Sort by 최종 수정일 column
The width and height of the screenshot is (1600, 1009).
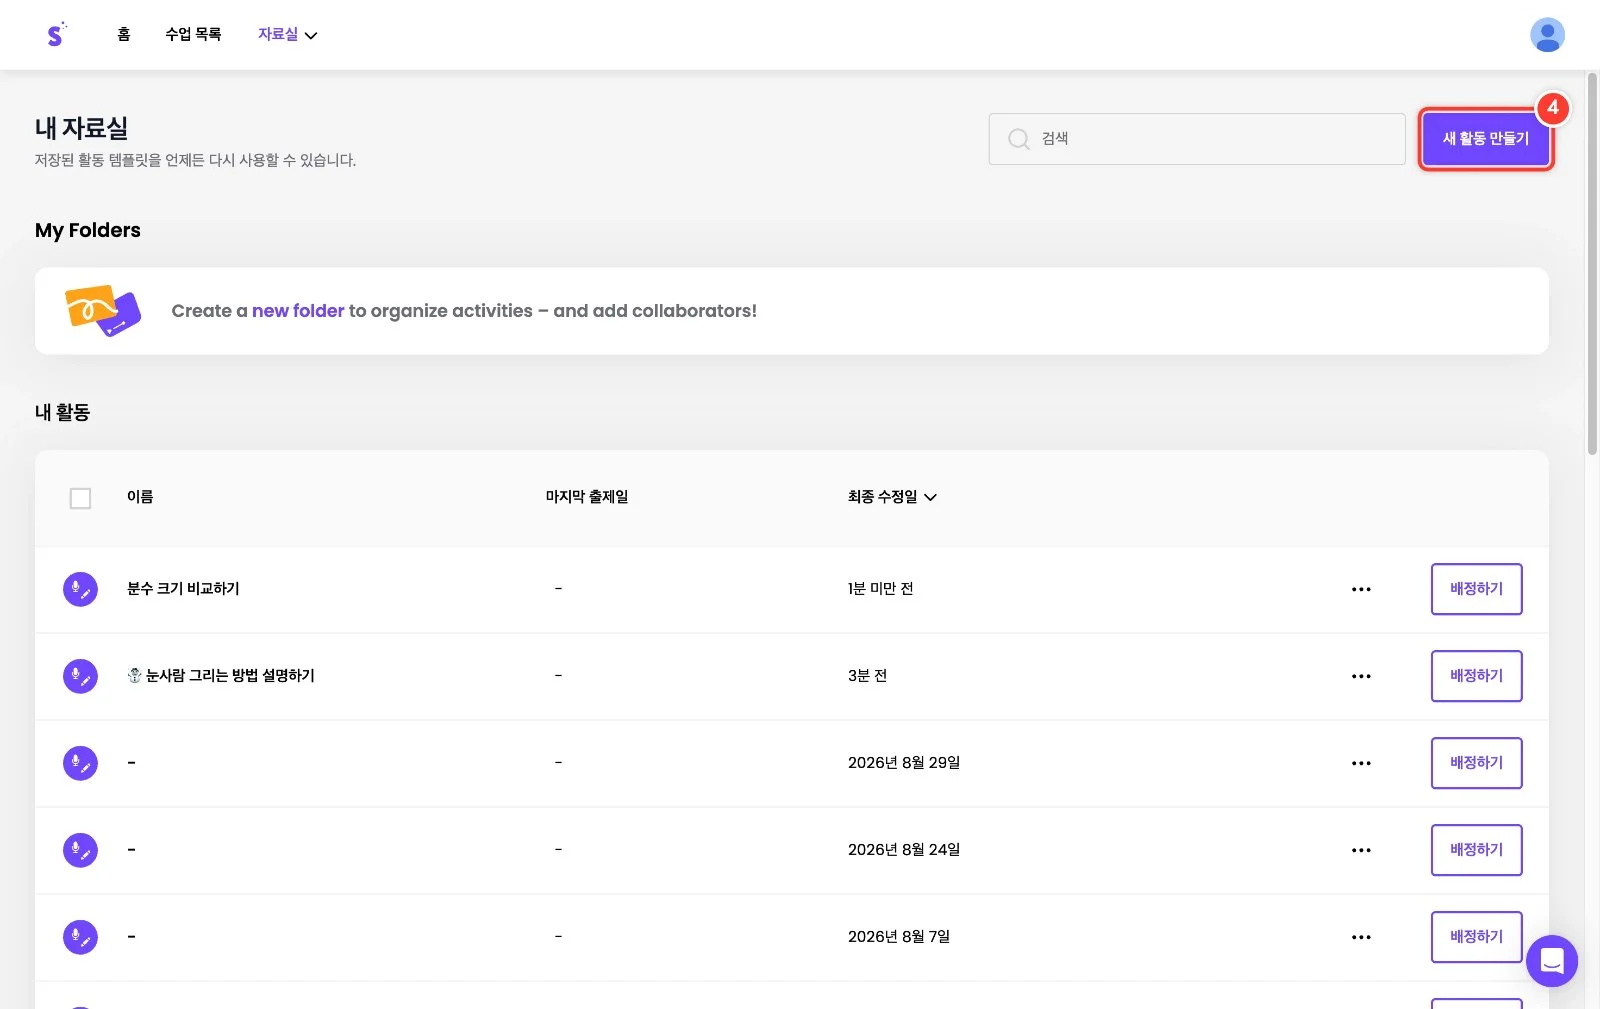(x=892, y=497)
